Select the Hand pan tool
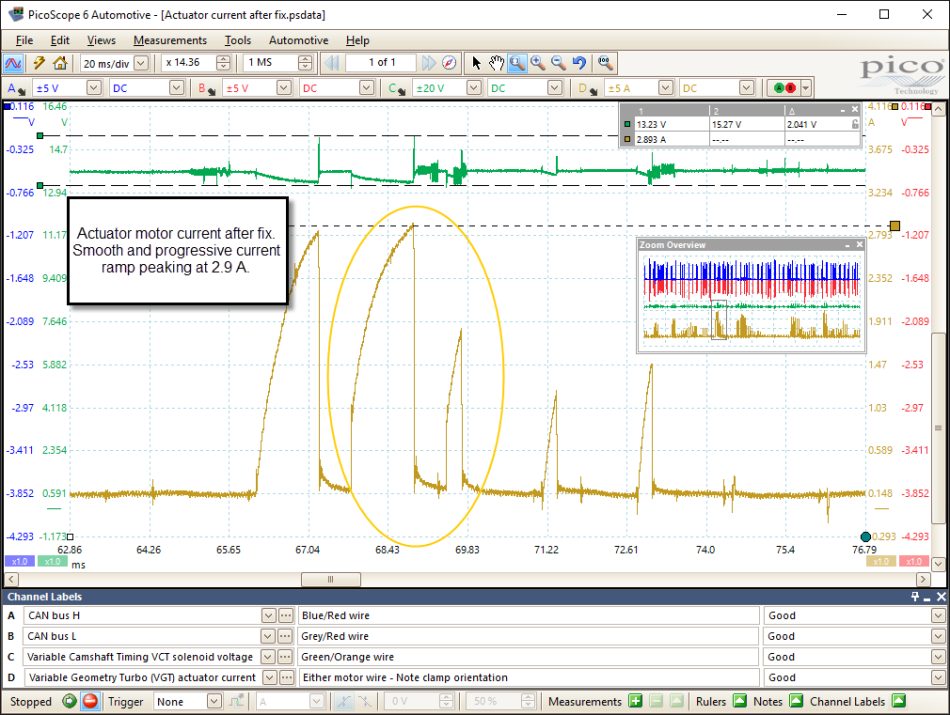 (497, 63)
